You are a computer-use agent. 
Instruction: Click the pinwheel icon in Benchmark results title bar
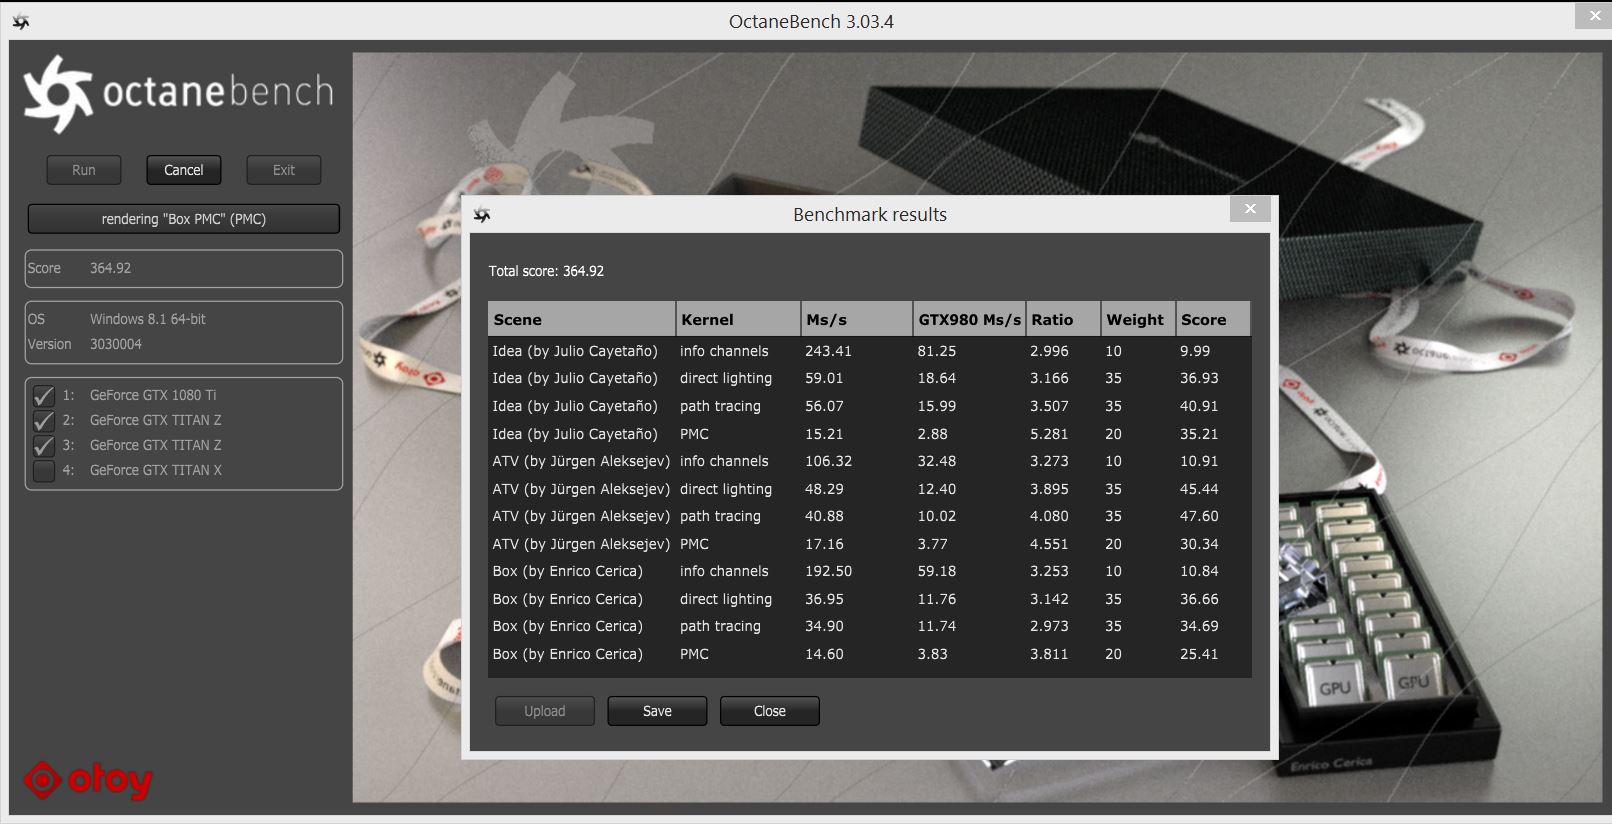point(482,215)
